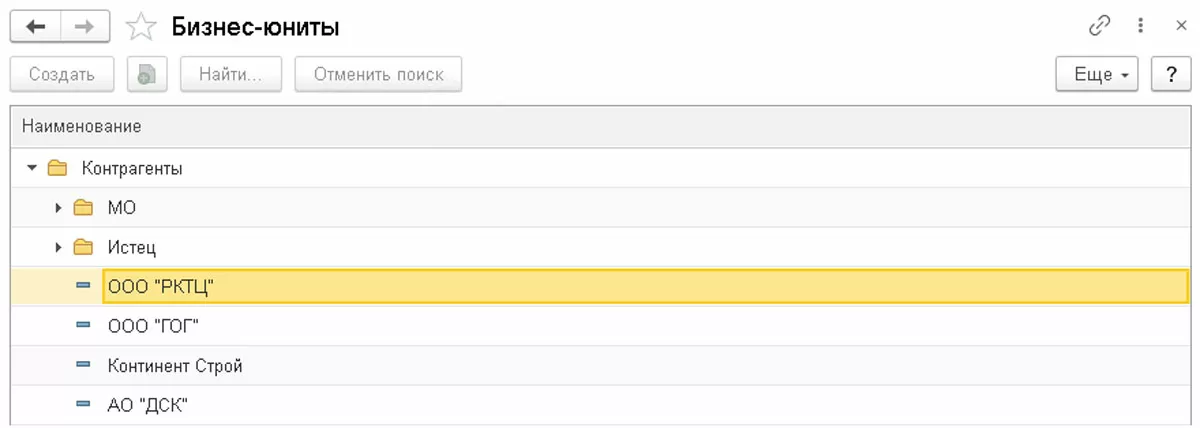Screen dimensions: 1200x428
Task: Expand the Истец folder
Action: 58,248
